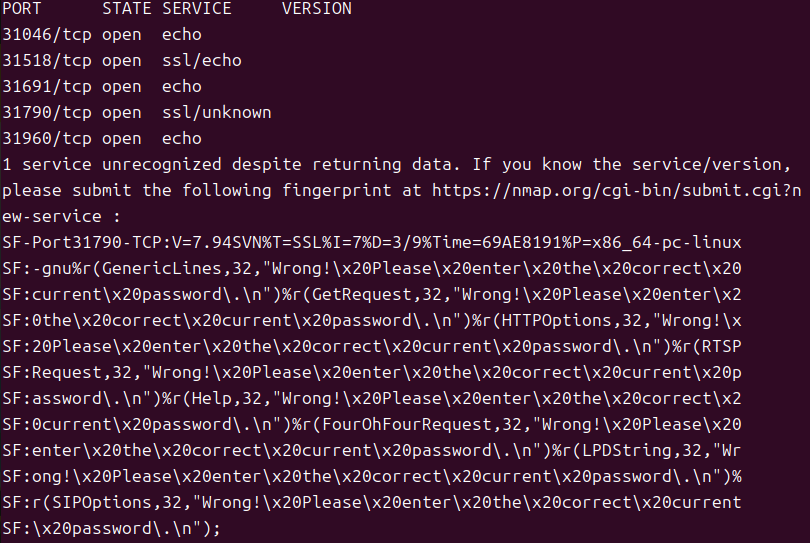Click the GenericLines probe name
The image size is (810, 543).
tap(132, 268)
